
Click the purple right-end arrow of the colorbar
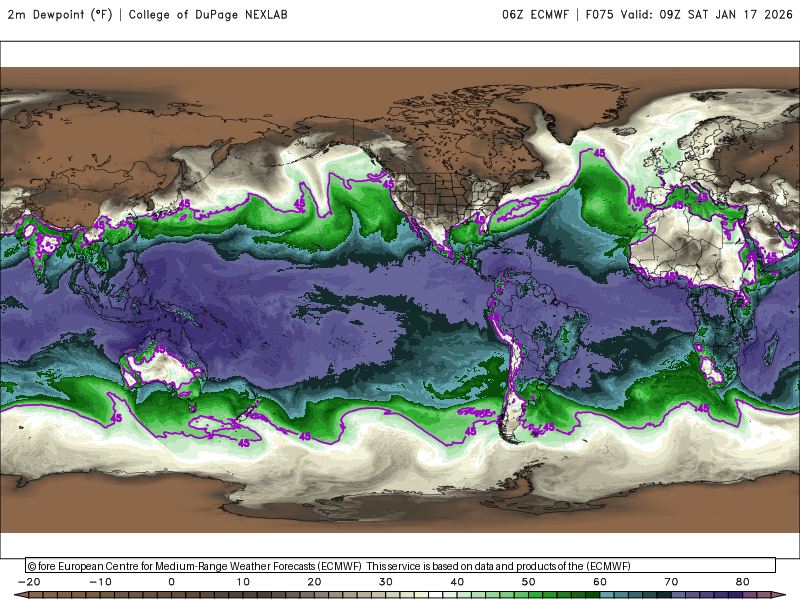779,595
